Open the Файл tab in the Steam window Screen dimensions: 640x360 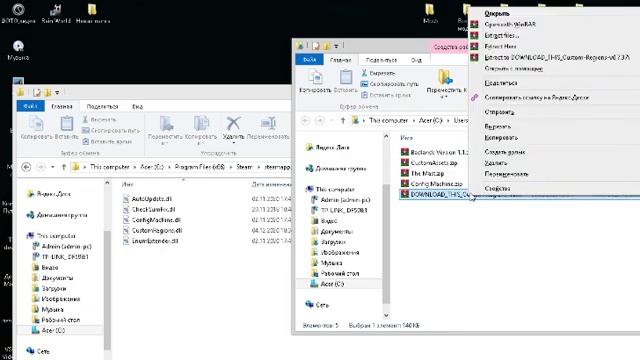point(31,106)
